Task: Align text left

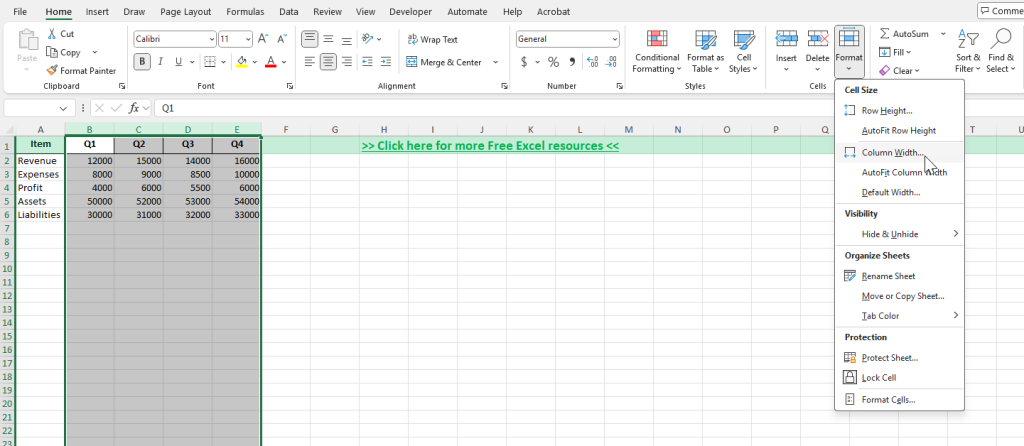Action: 310,62
